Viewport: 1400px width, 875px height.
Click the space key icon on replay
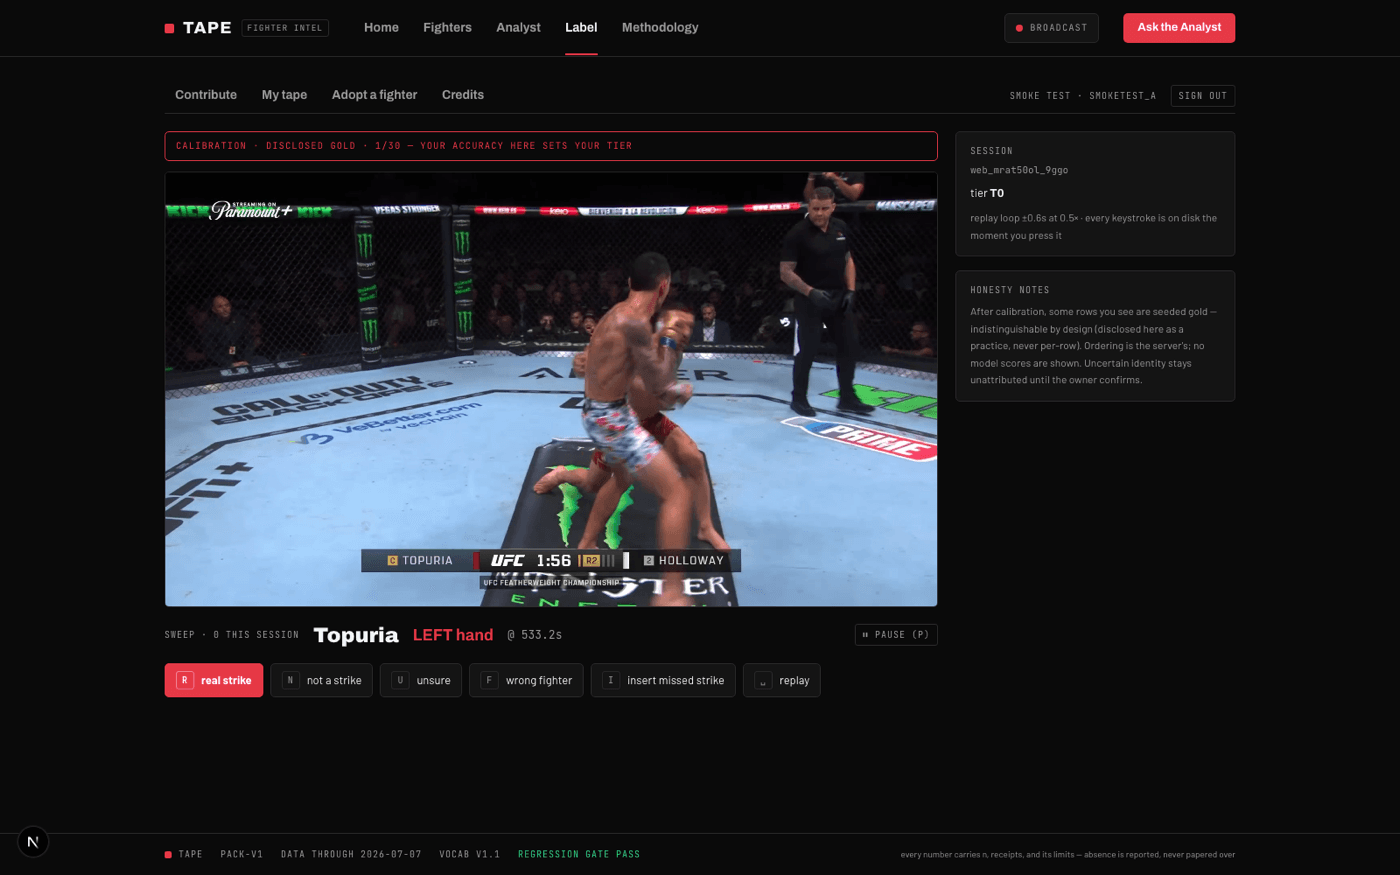point(763,680)
